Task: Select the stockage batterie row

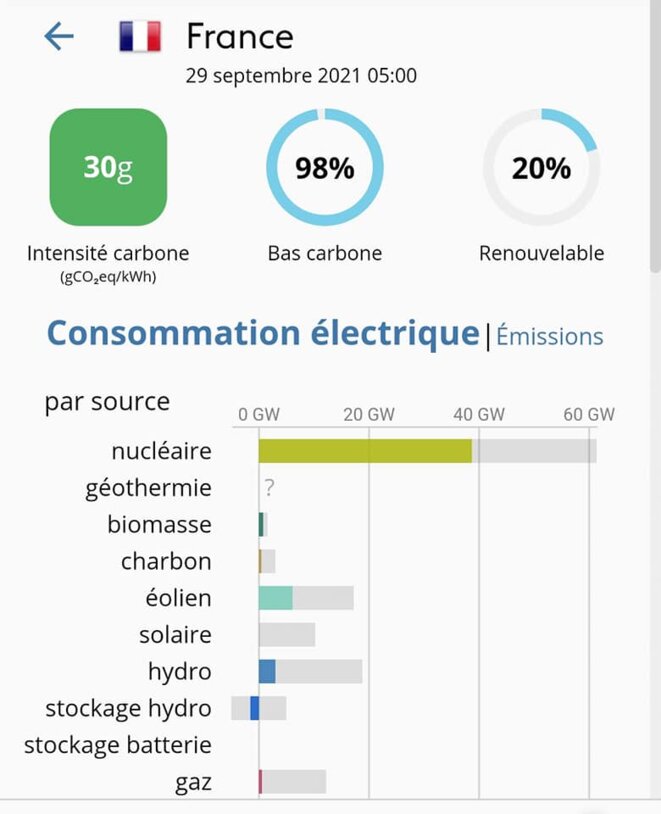Action: [x=120, y=745]
